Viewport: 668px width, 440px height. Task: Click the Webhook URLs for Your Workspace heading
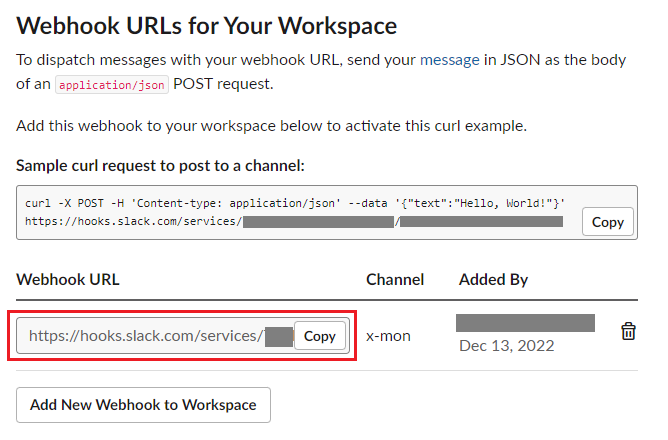pyautogui.click(x=207, y=25)
